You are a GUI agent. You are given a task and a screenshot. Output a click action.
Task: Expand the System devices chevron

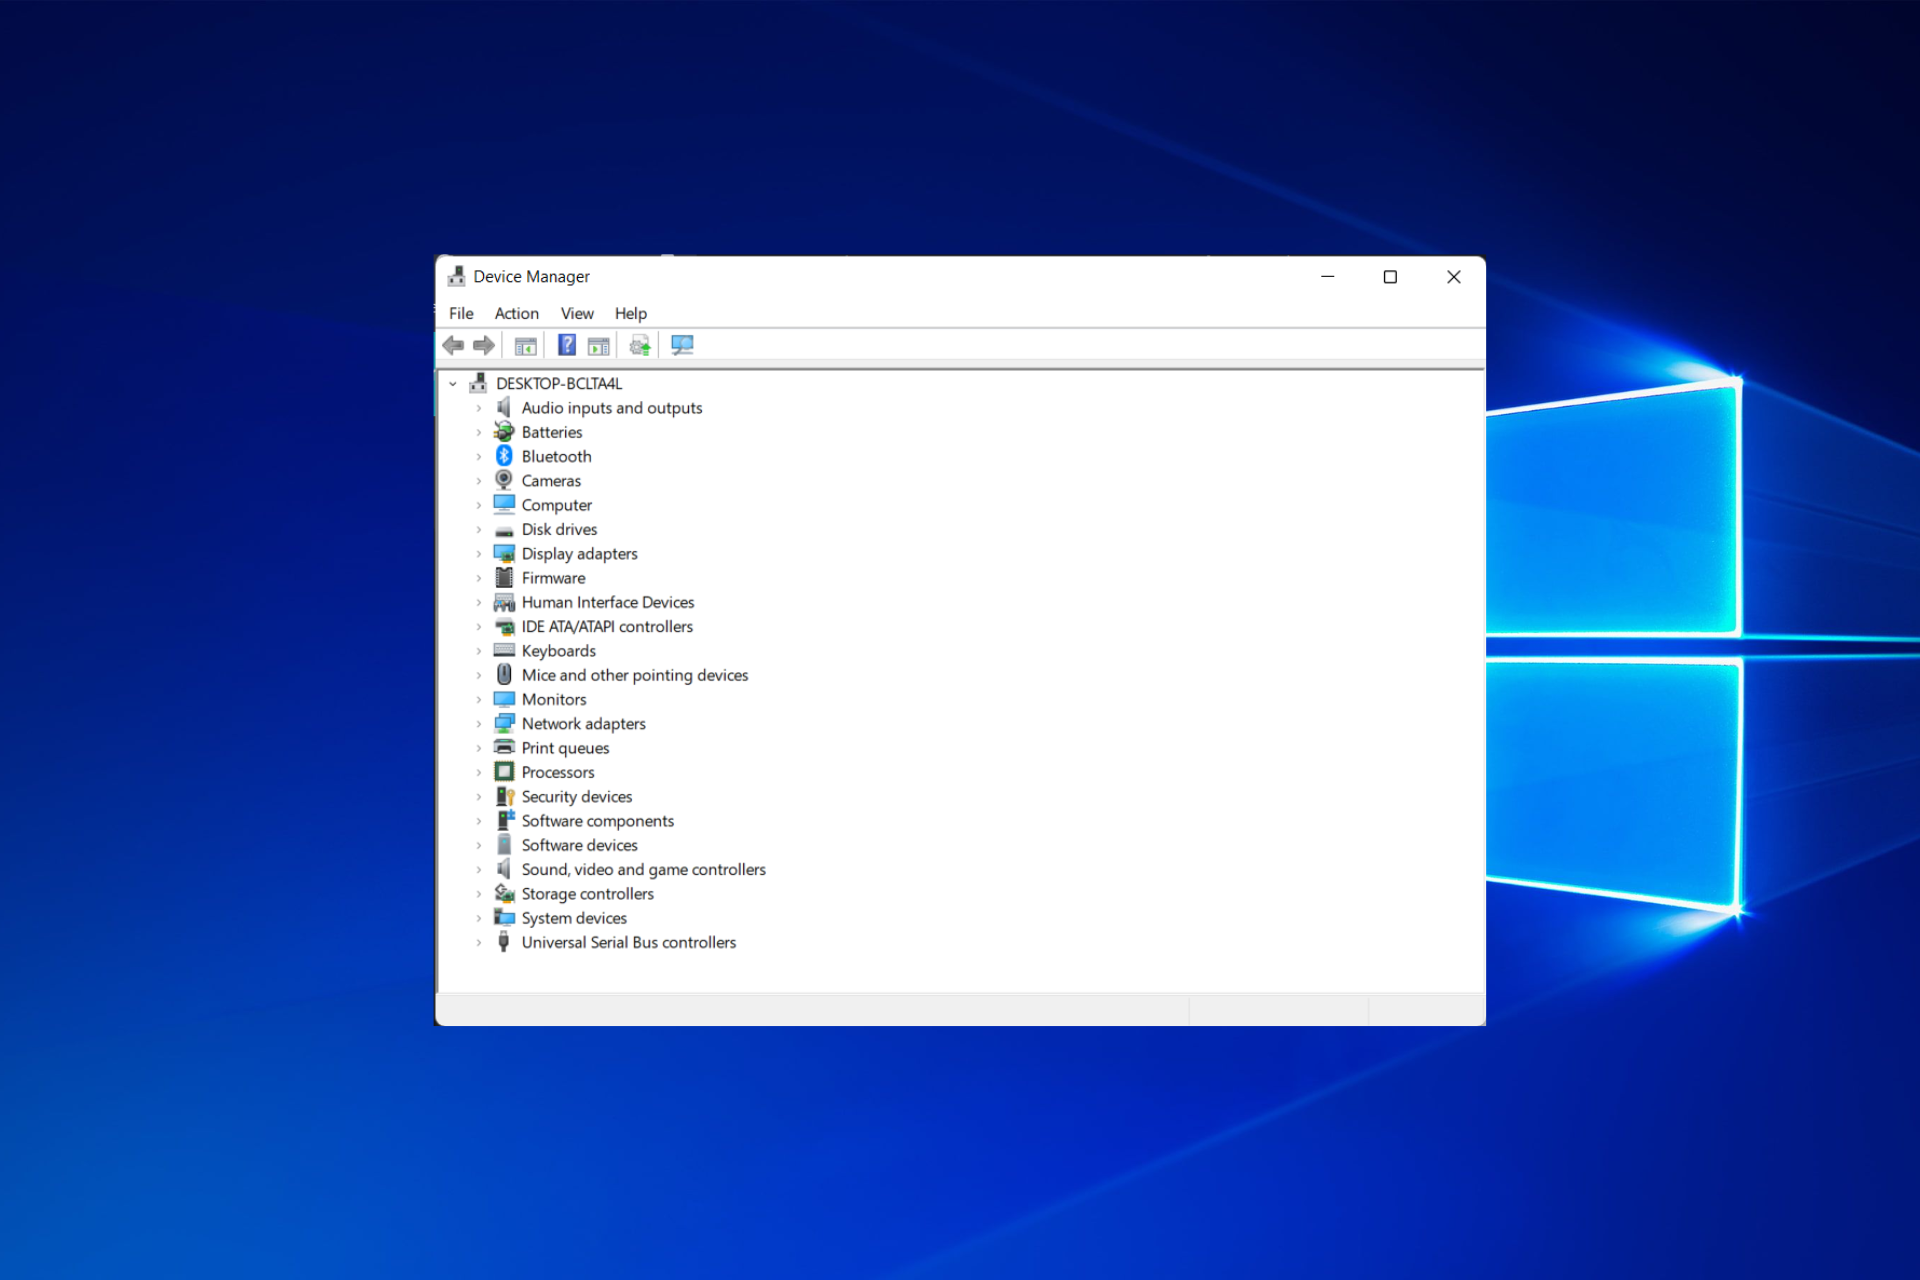tap(479, 918)
